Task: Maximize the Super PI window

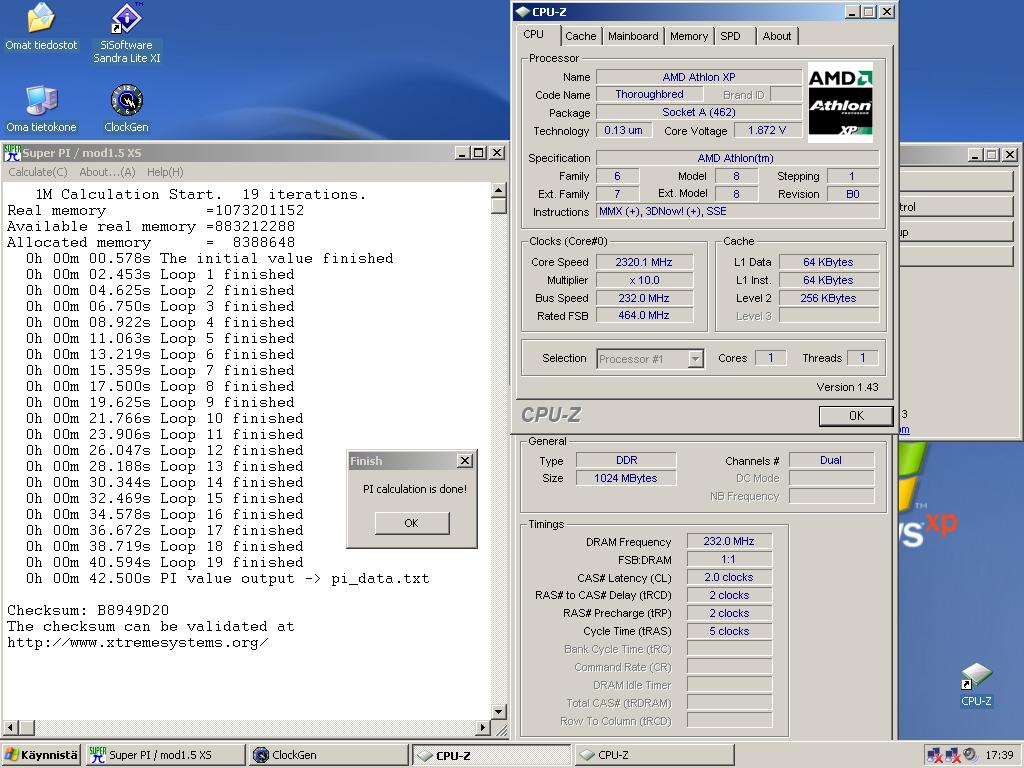Action: 479,153
